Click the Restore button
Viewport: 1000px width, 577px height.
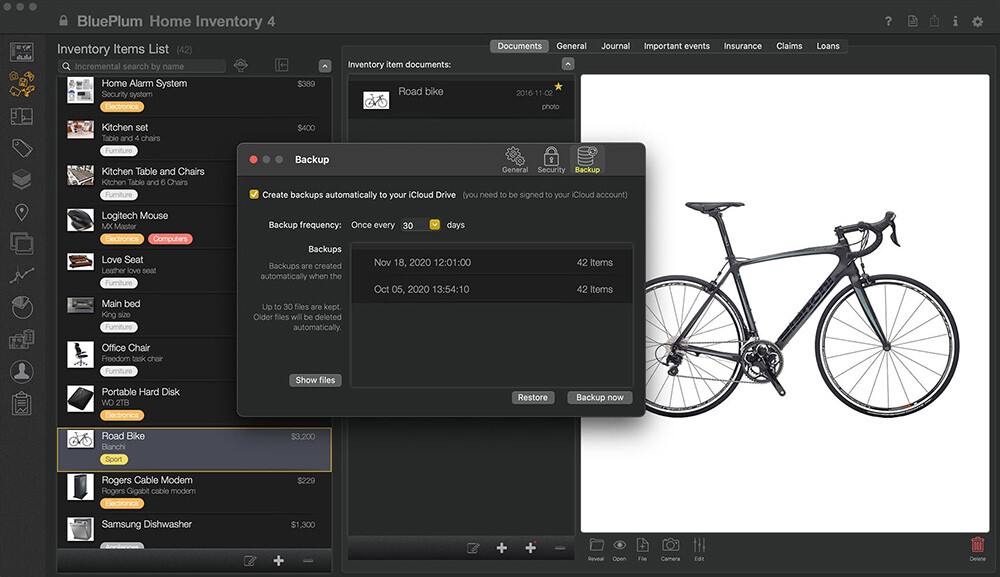click(533, 397)
